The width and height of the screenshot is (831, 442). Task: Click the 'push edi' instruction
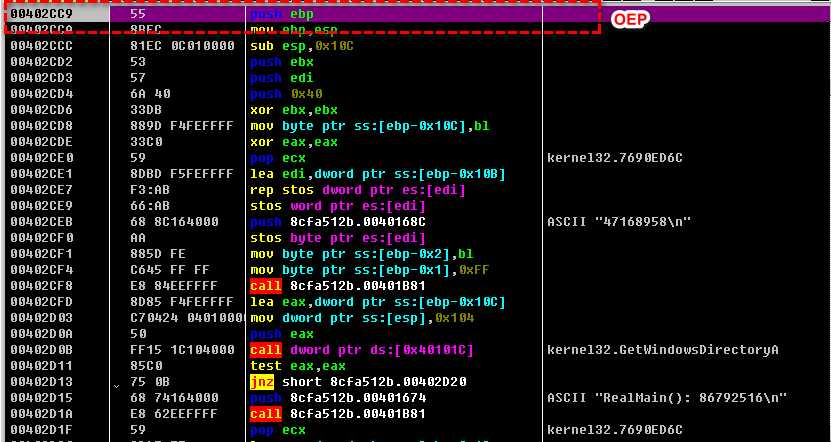[281, 78]
